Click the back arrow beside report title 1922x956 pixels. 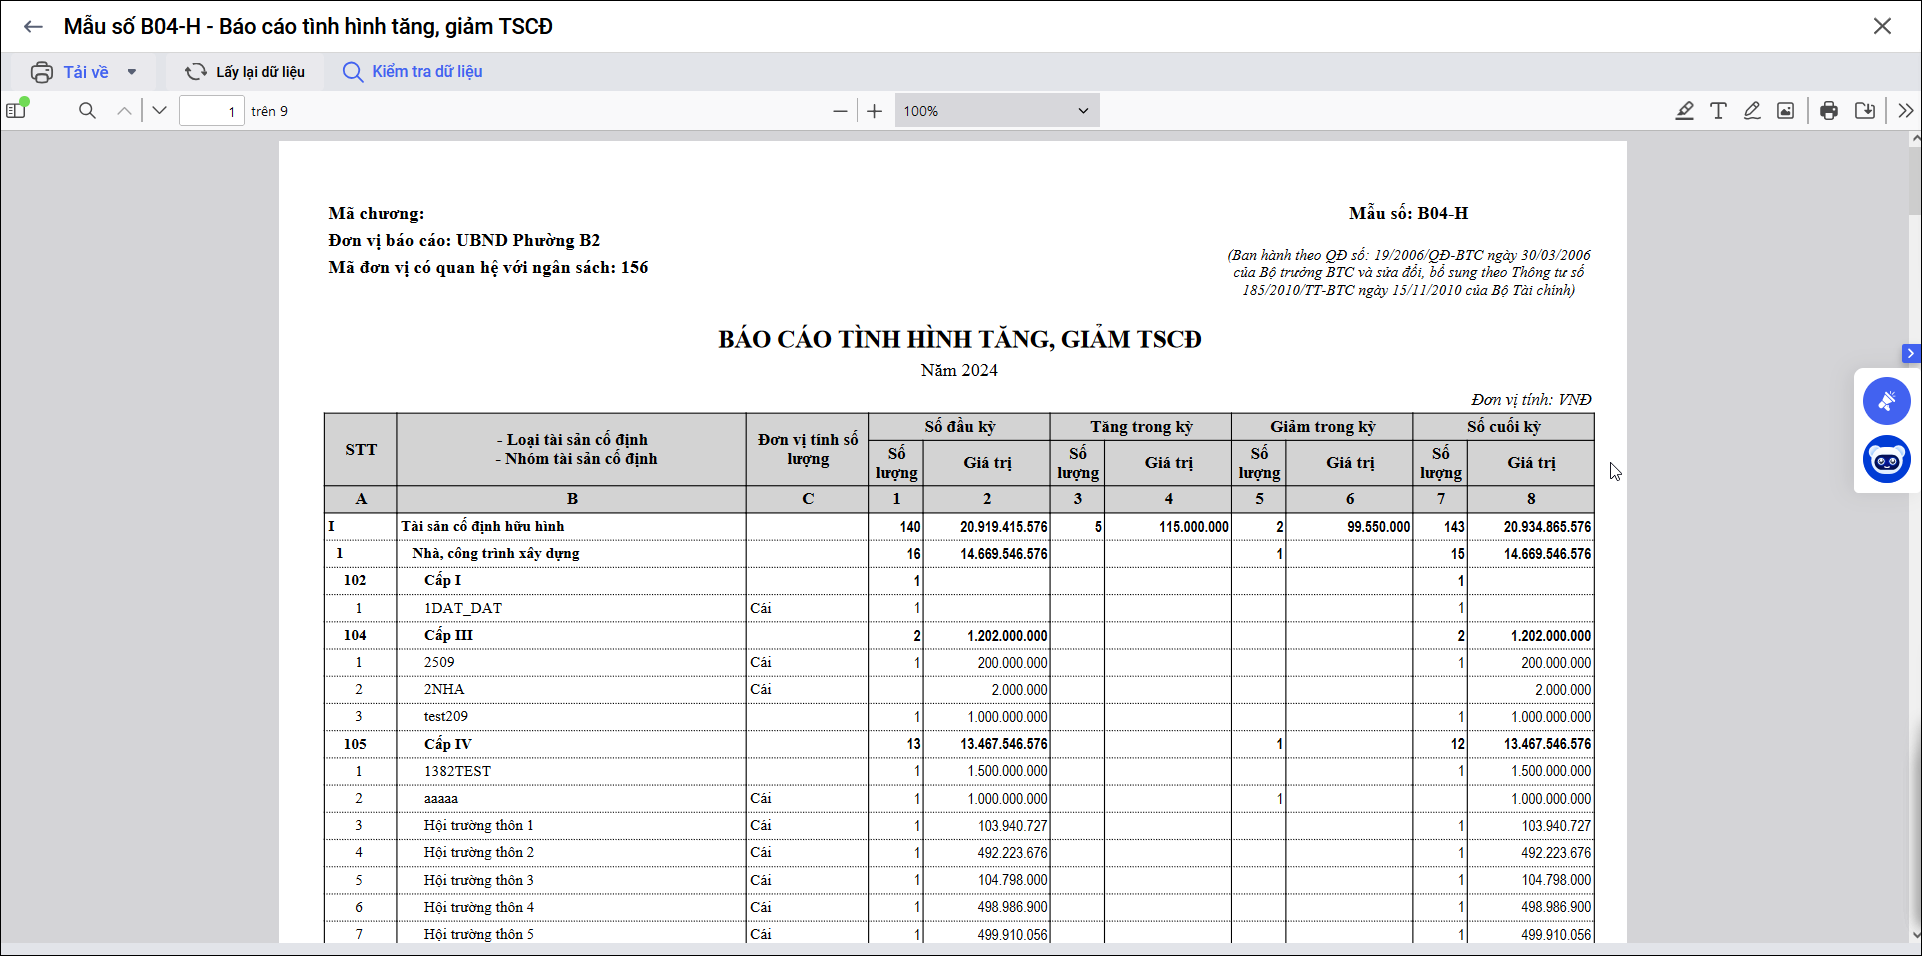[x=33, y=27]
